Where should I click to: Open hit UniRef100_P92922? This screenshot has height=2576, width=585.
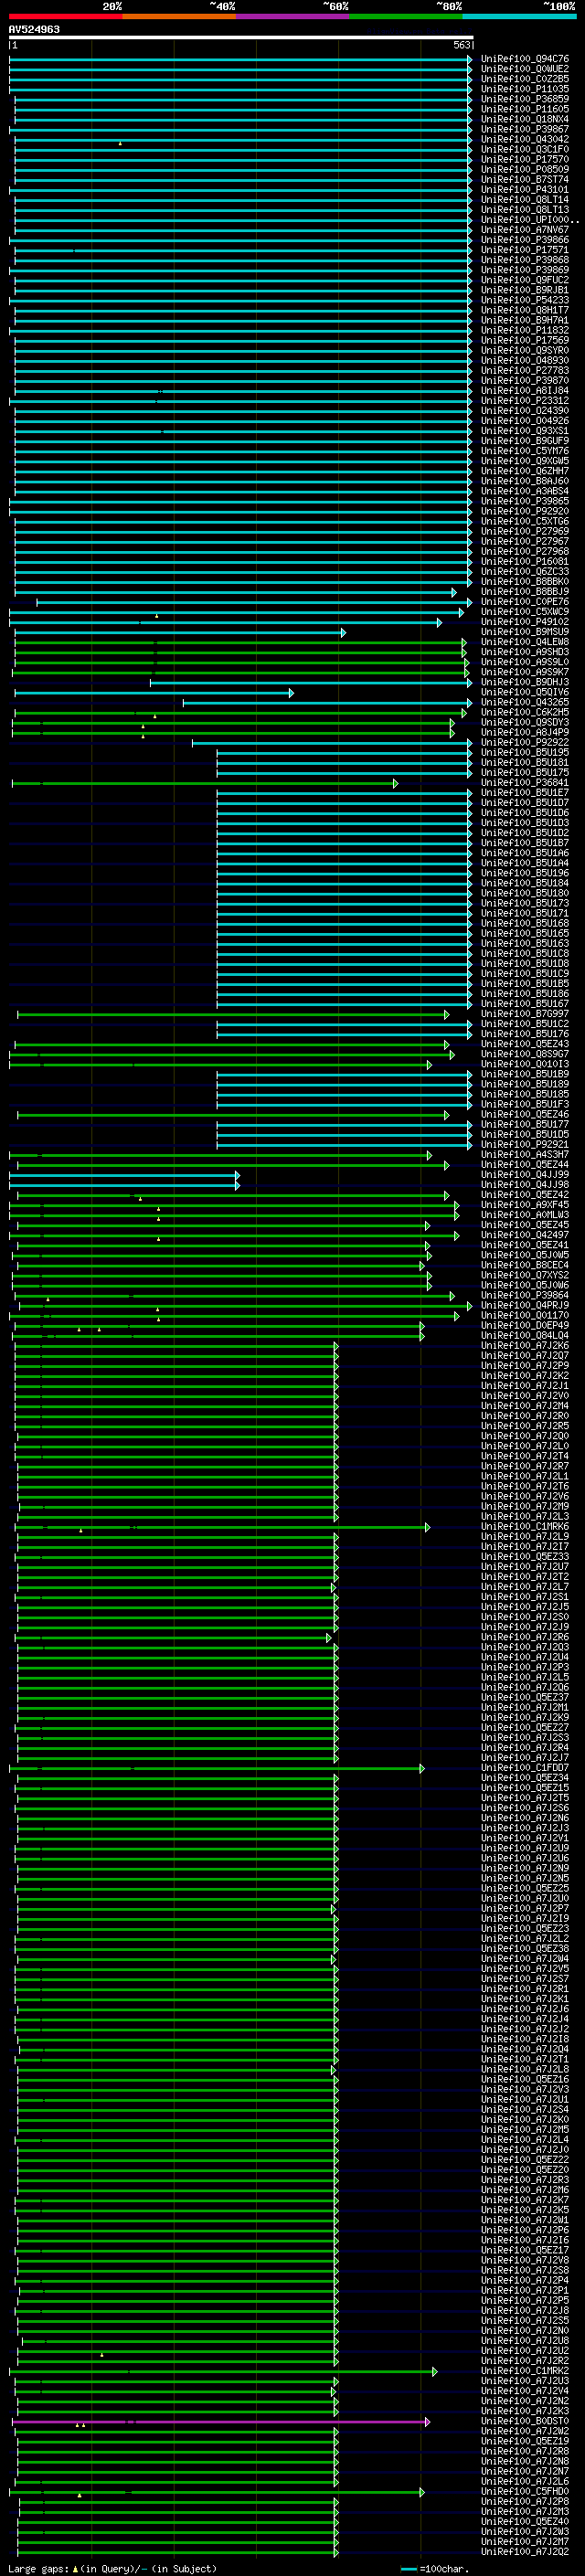click(x=525, y=742)
